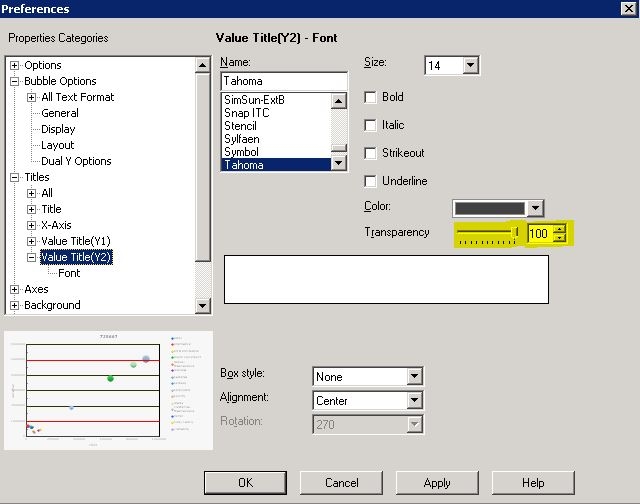The height and width of the screenshot is (504, 640).
Task: Open the Alignment dropdown
Action: coord(415,400)
